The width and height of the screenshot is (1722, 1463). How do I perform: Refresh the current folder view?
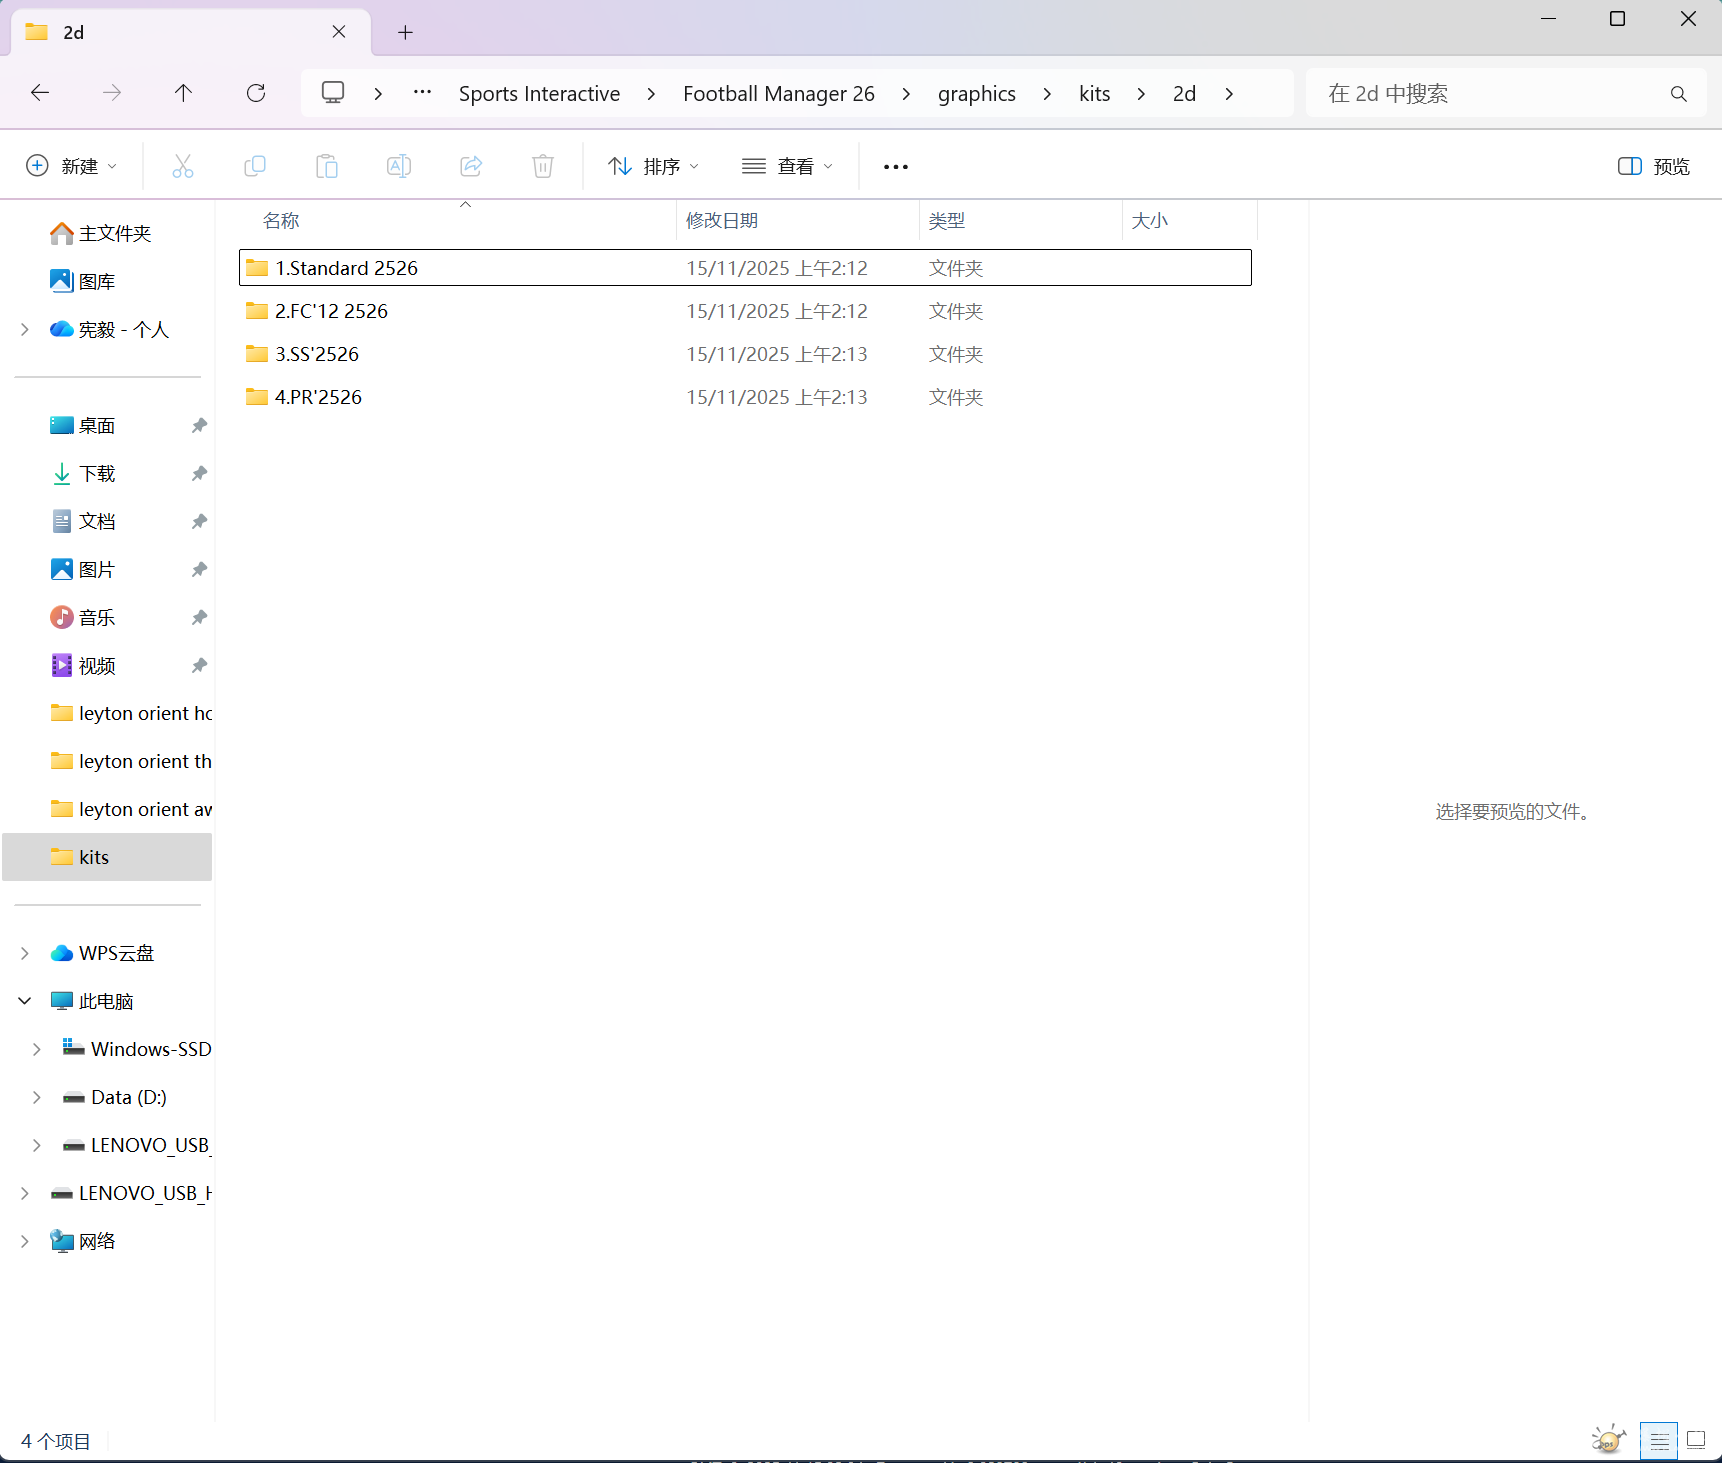(256, 93)
